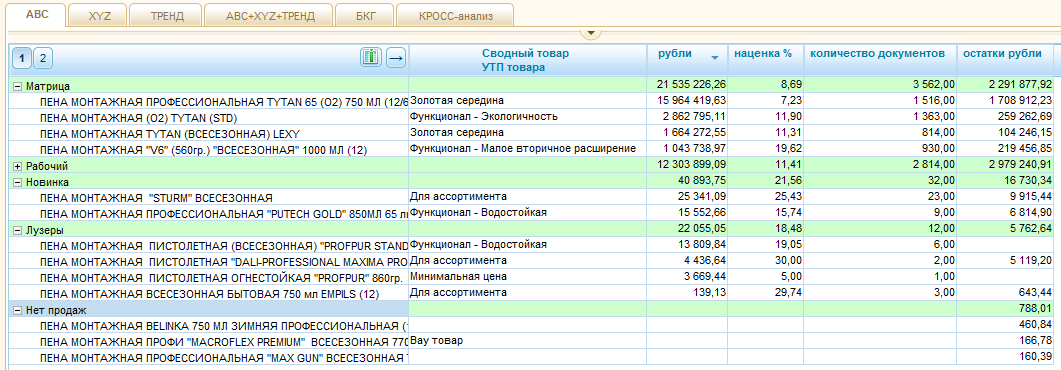
Task: Click the value 21 535 226,26
Action: pyautogui.click(x=692, y=85)
